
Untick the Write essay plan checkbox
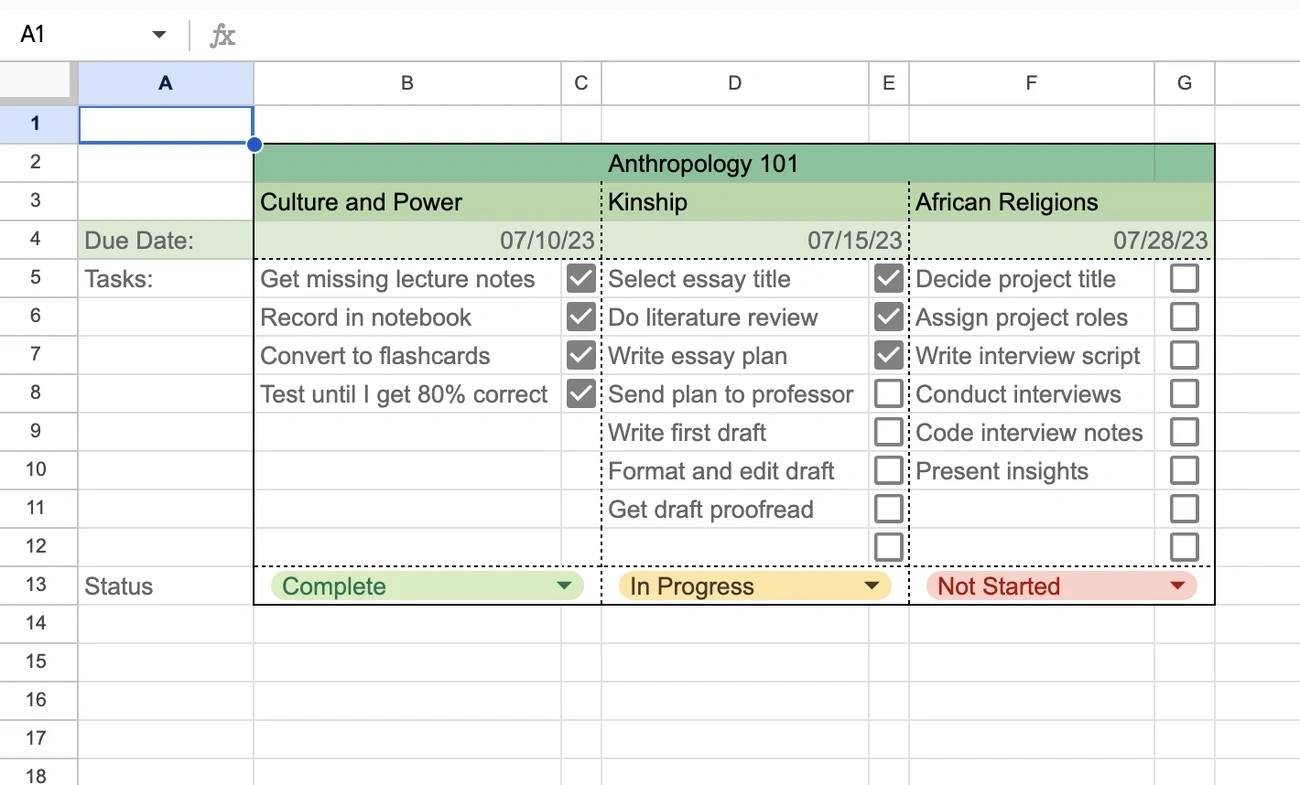888,356
